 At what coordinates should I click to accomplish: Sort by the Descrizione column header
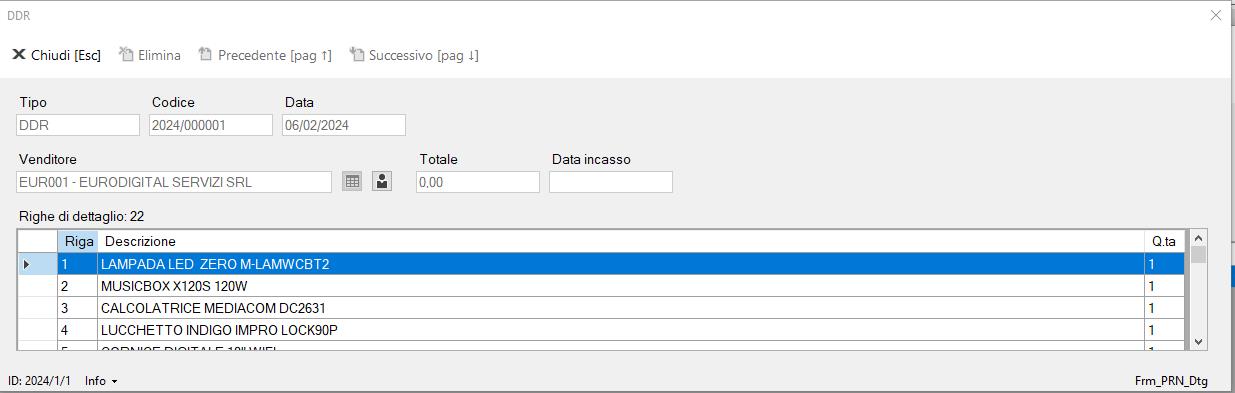[620, 241]
